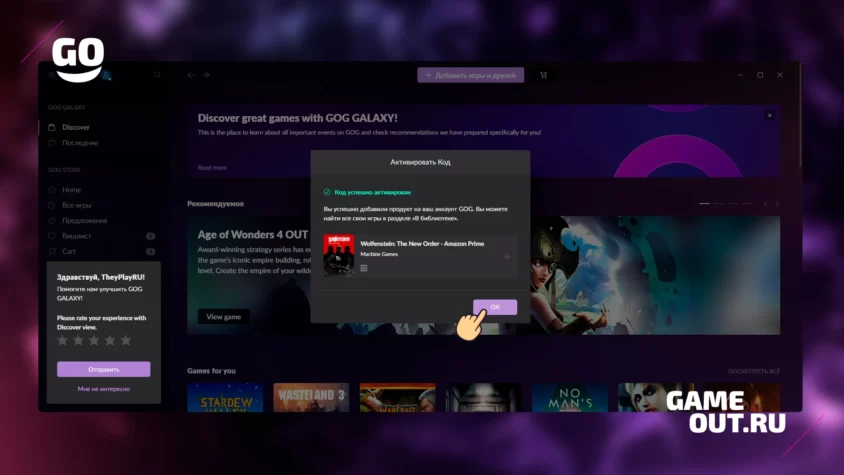The width and height of the screenshot is (844, 475).
Task: Go forward with the right arrow
Action: tap(206, 75)
